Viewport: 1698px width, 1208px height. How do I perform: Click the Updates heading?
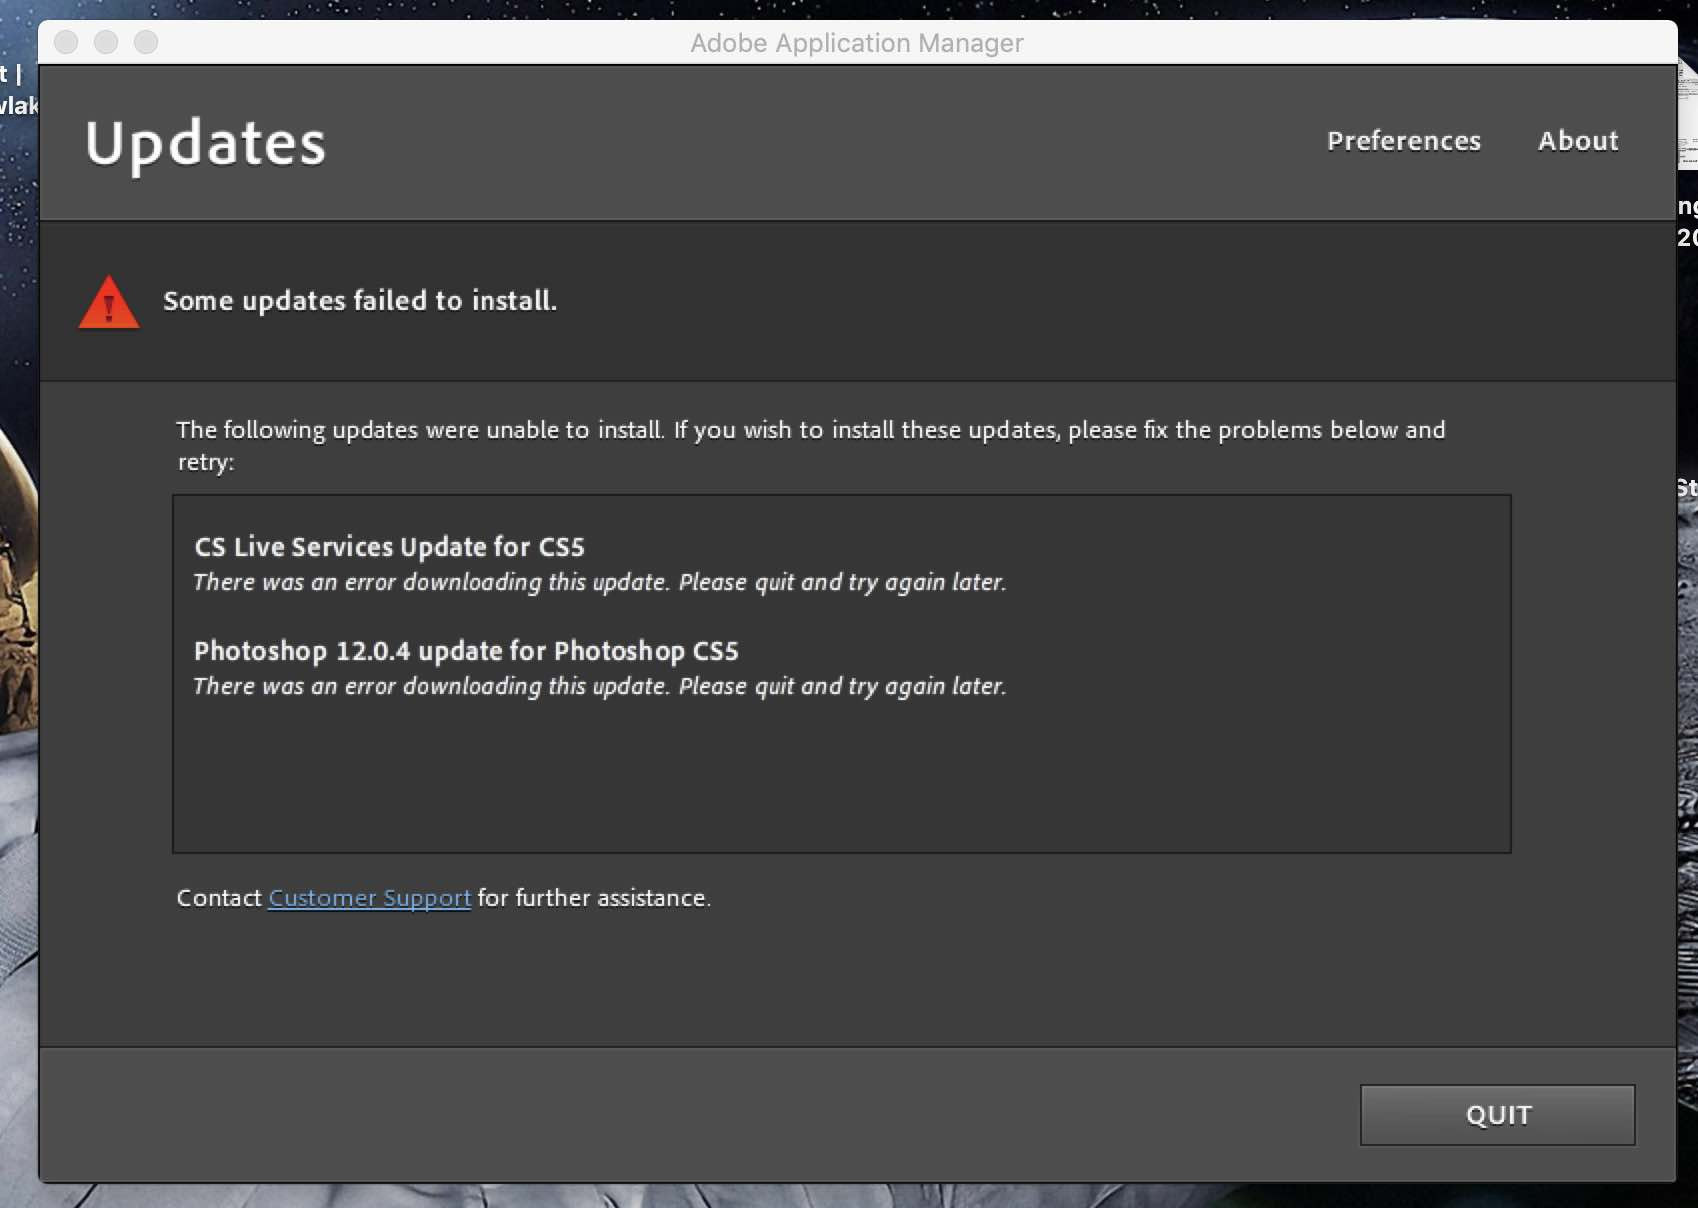coord(206,144)
